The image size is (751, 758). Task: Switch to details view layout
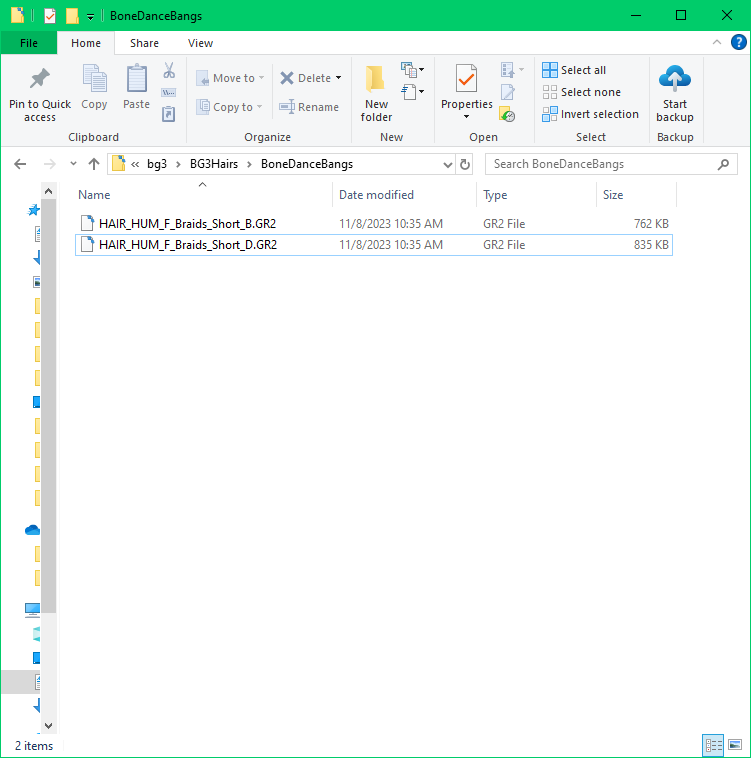click(713, 745)
